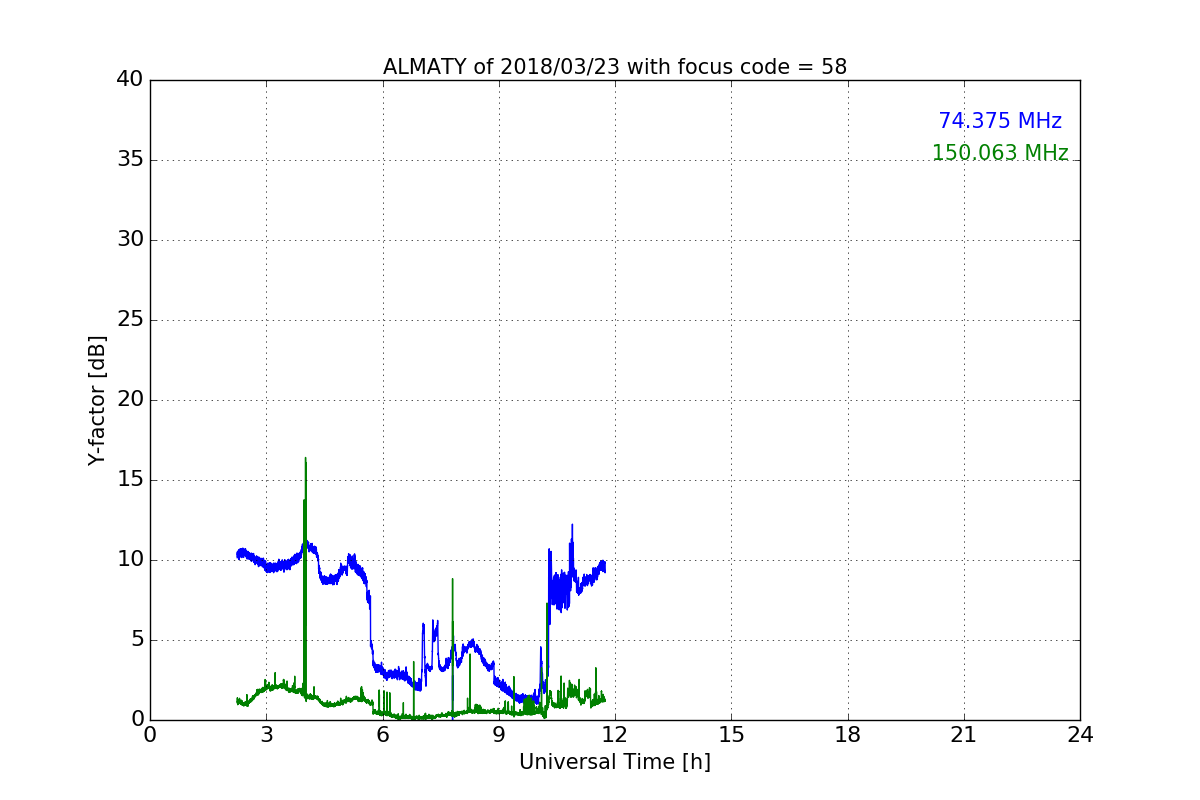Click the y-axis tick label '5'
The image size is (1200, 800).
pos(136,640)
